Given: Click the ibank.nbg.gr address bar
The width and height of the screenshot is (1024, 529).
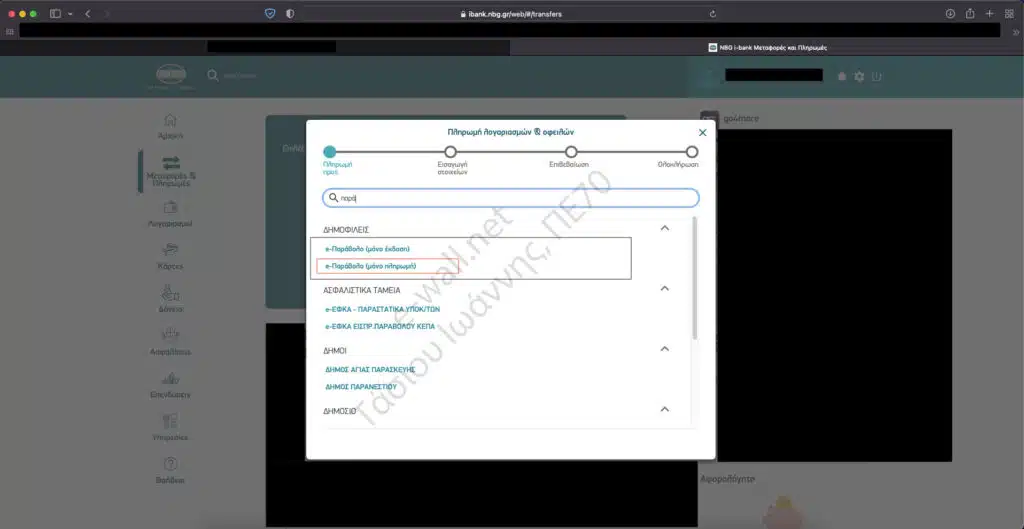Looking at the screenshot, I should 511,14.
